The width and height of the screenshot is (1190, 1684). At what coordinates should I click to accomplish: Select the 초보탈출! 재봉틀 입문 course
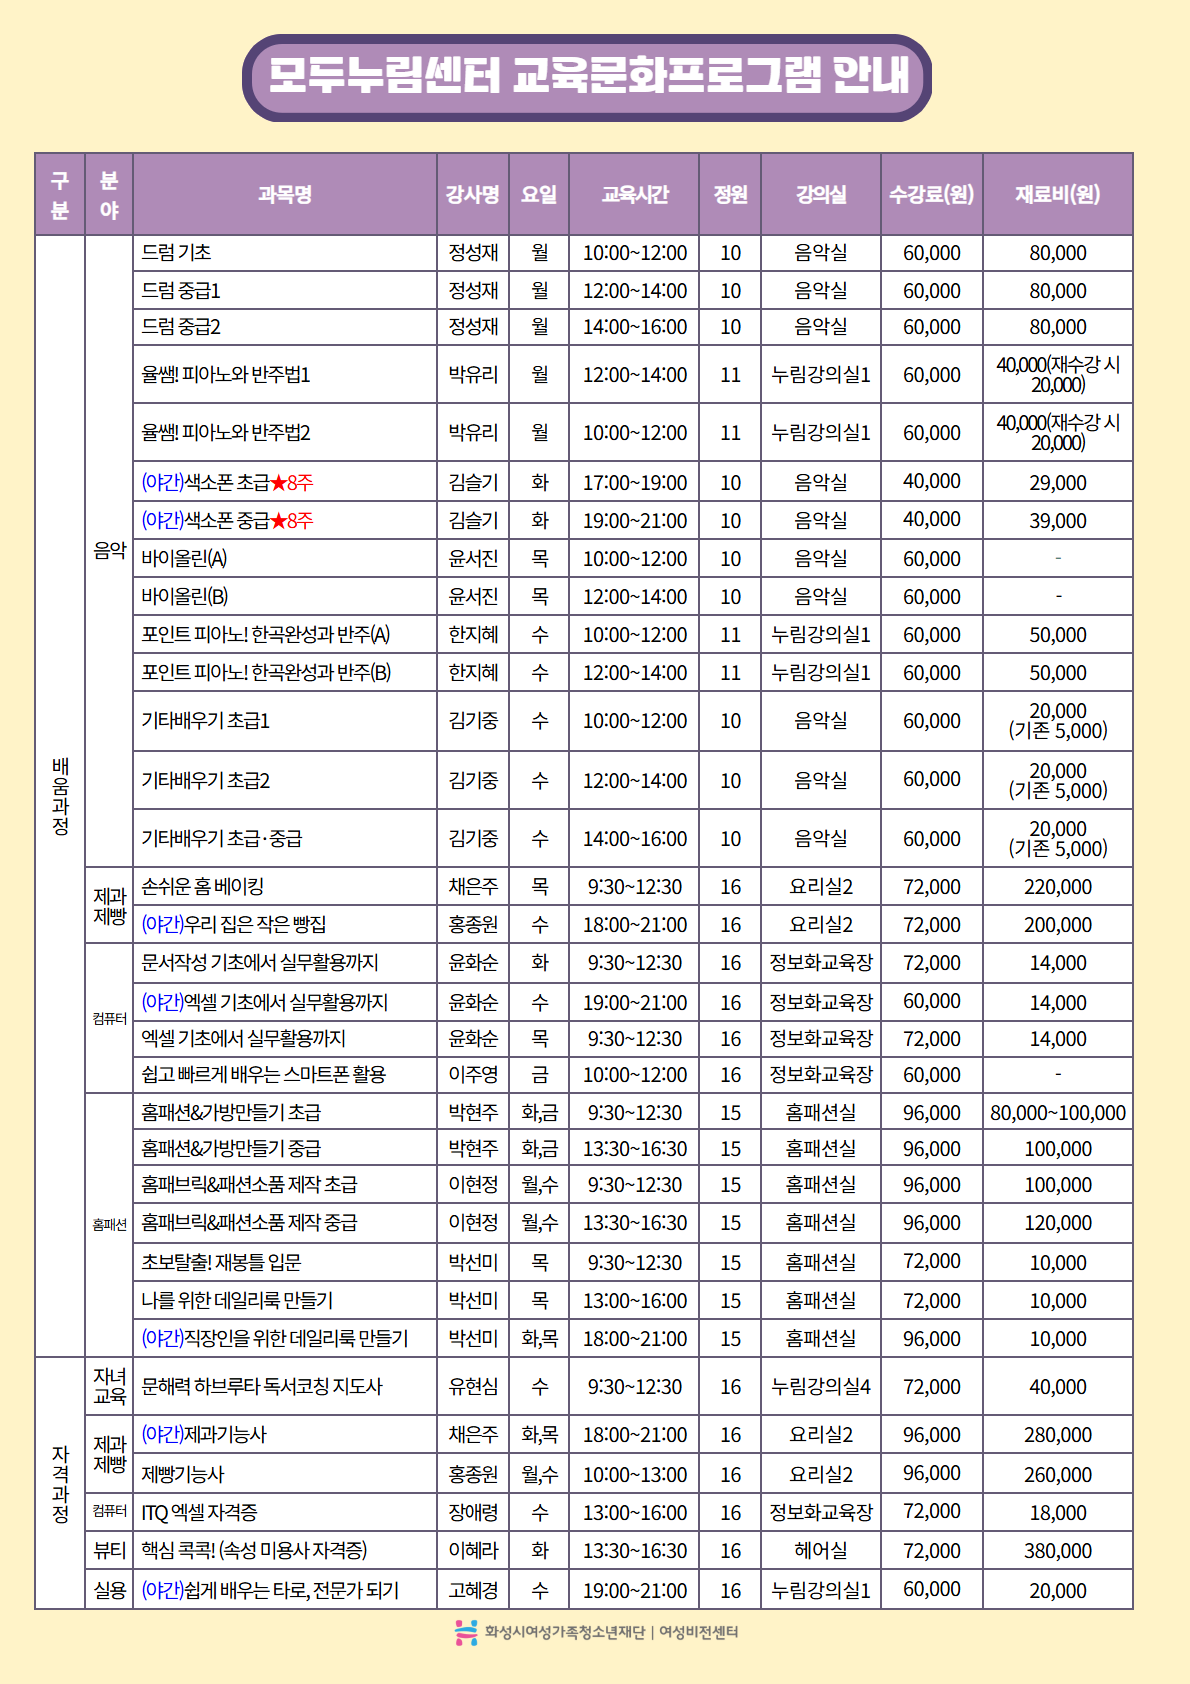point(221,1262)
